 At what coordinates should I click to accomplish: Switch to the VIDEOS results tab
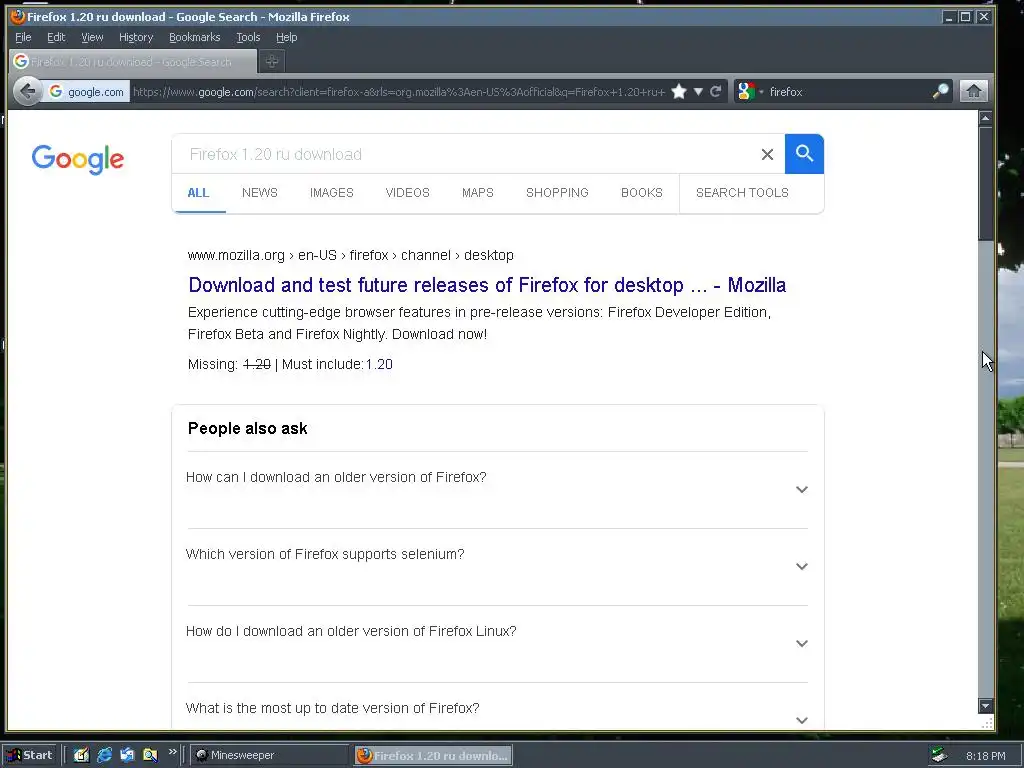coord(408,193)
